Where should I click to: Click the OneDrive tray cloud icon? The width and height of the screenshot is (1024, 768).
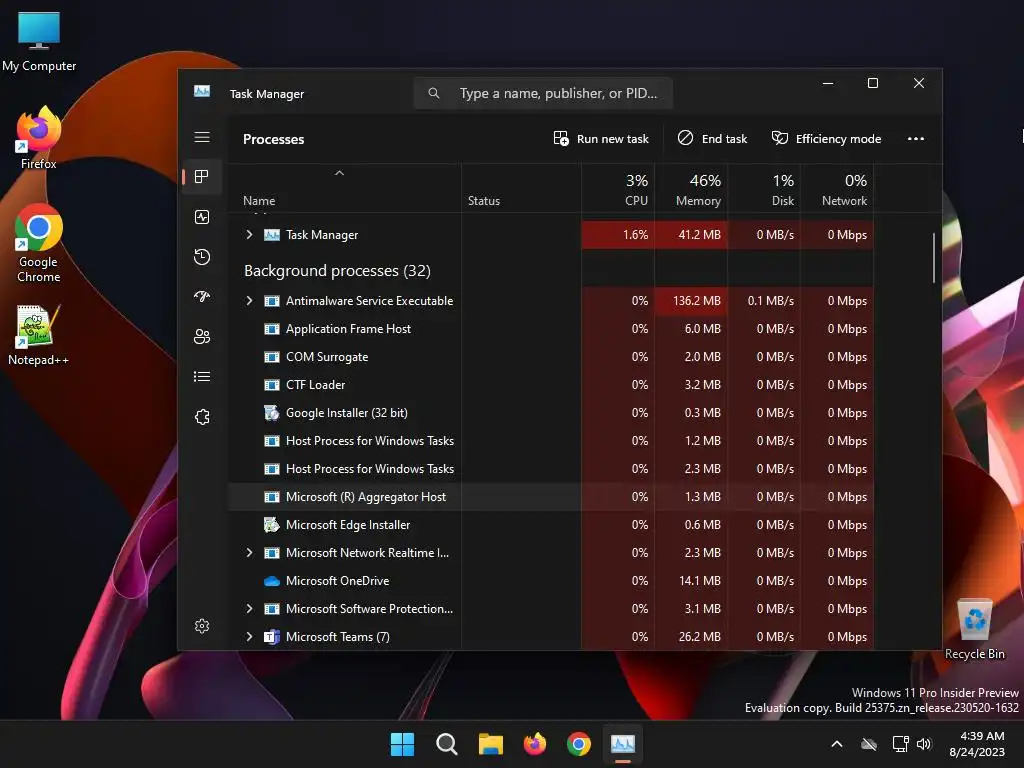coord(869,744)
